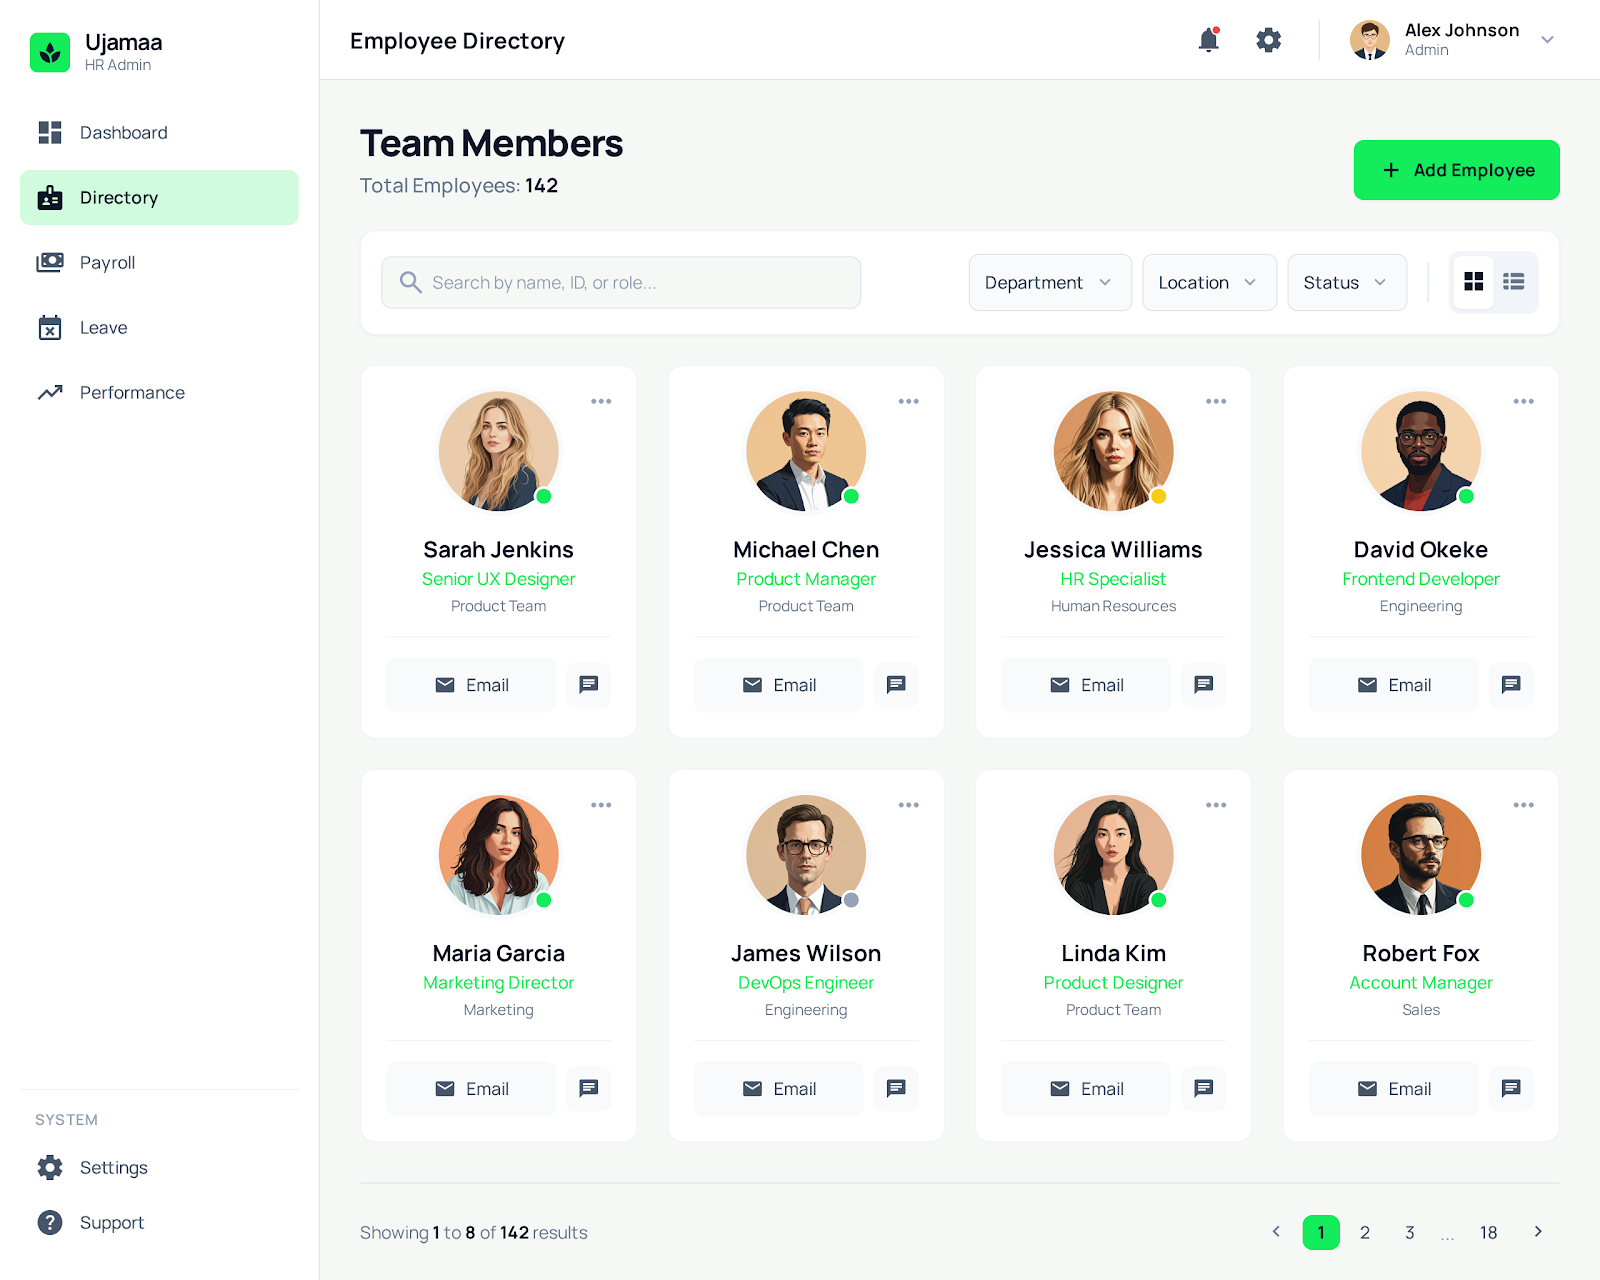Navigate to Payroll in the sidebar
The height and width of the screenshot is (1280, 1600).
point(107,263)
